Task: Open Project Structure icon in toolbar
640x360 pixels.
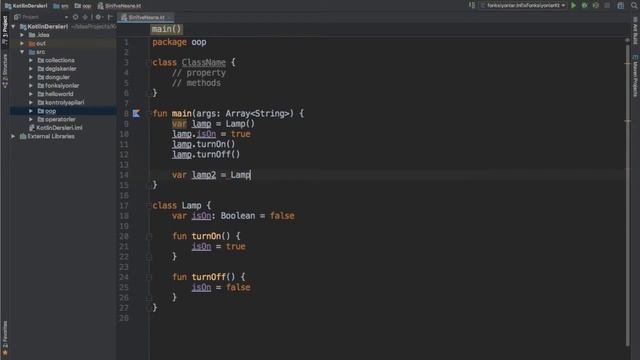Action: 620,6
